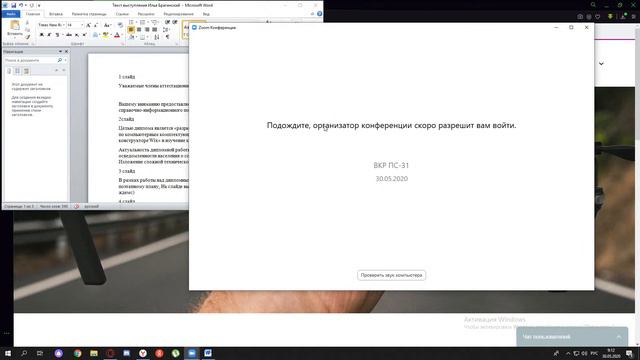
Task: Open the Разметка страницы ribbon tab
Action: click(x=89, y=14)
